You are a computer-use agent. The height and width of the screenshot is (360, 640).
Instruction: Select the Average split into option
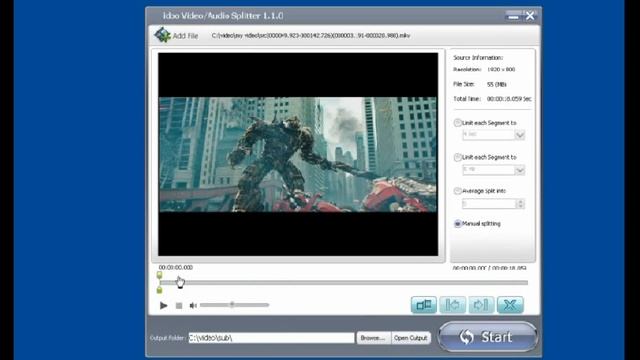click(458, 191)
